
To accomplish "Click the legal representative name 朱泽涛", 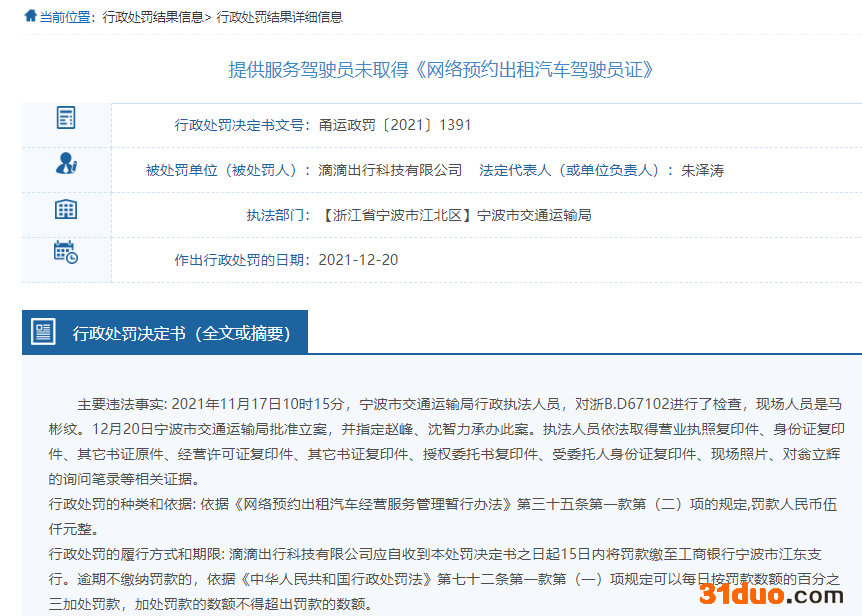I will pos(702,170).
